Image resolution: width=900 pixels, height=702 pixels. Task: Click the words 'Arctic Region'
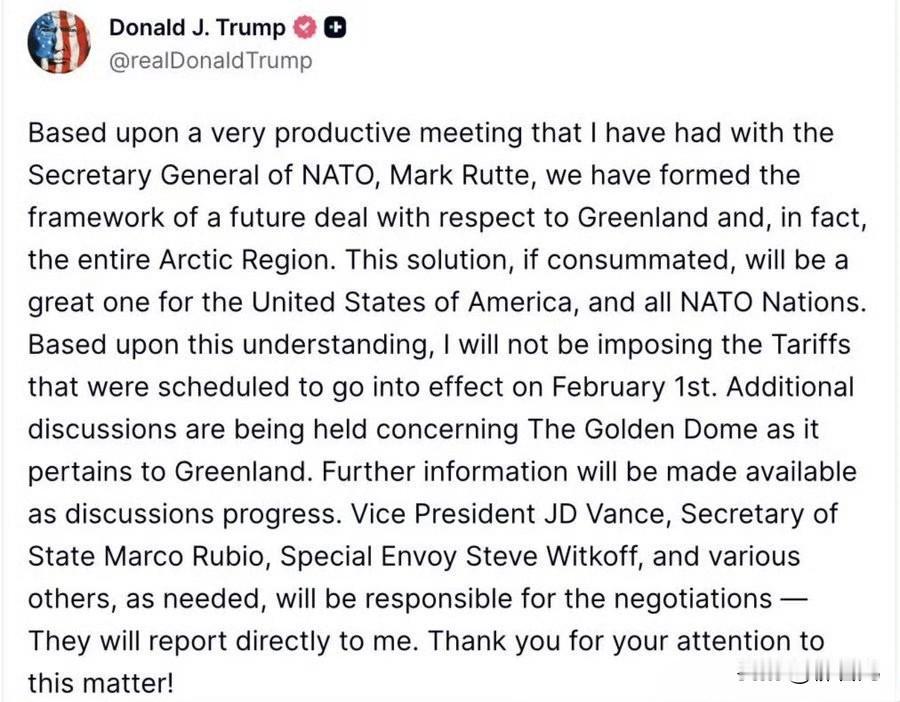(246, 260)
